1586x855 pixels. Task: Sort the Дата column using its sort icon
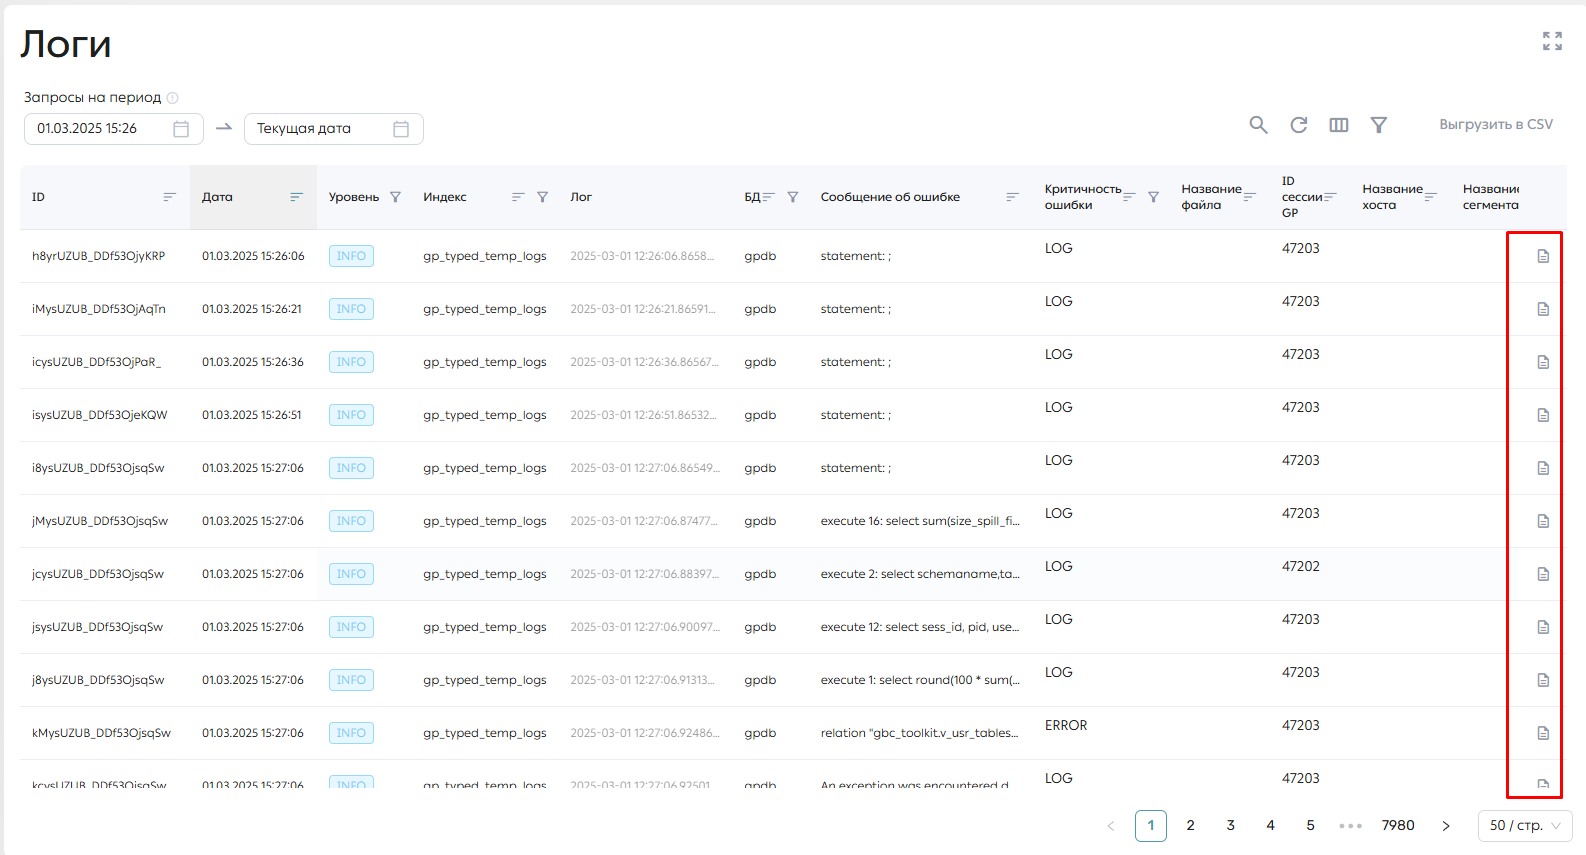(296, 197)
